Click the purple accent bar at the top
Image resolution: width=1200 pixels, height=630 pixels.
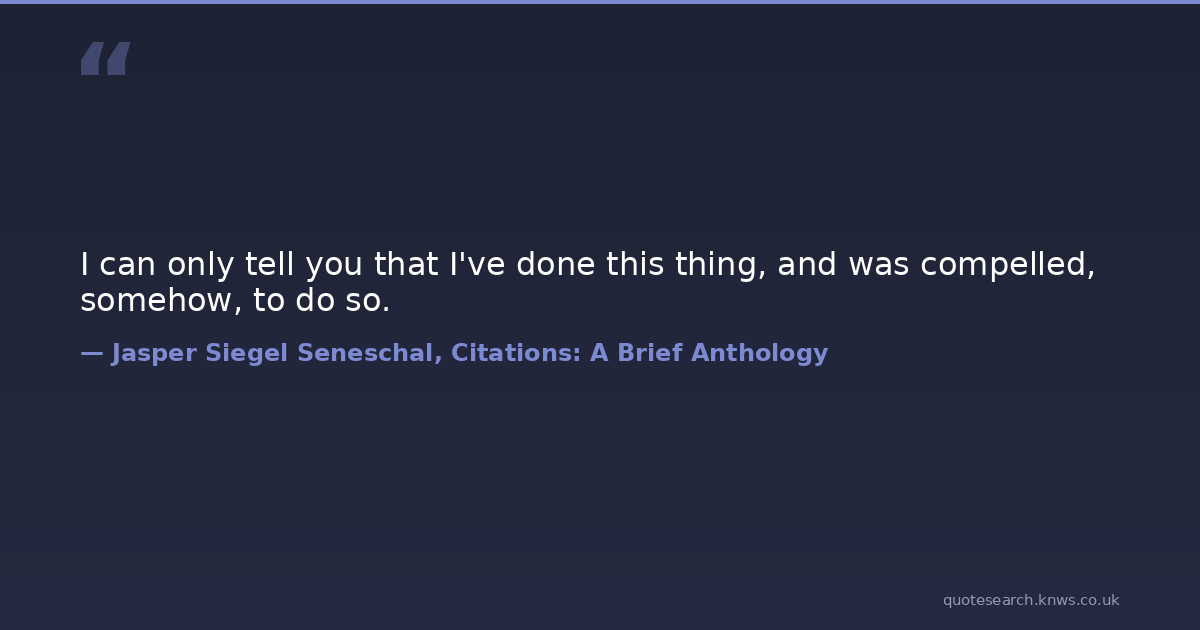pos(600,2)
